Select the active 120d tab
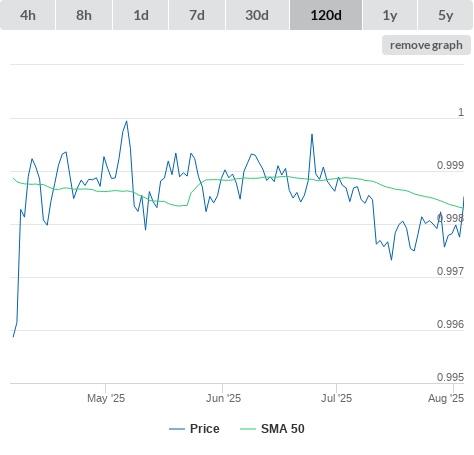This screenshot has width=474, height=455. [x=326, y=15]
